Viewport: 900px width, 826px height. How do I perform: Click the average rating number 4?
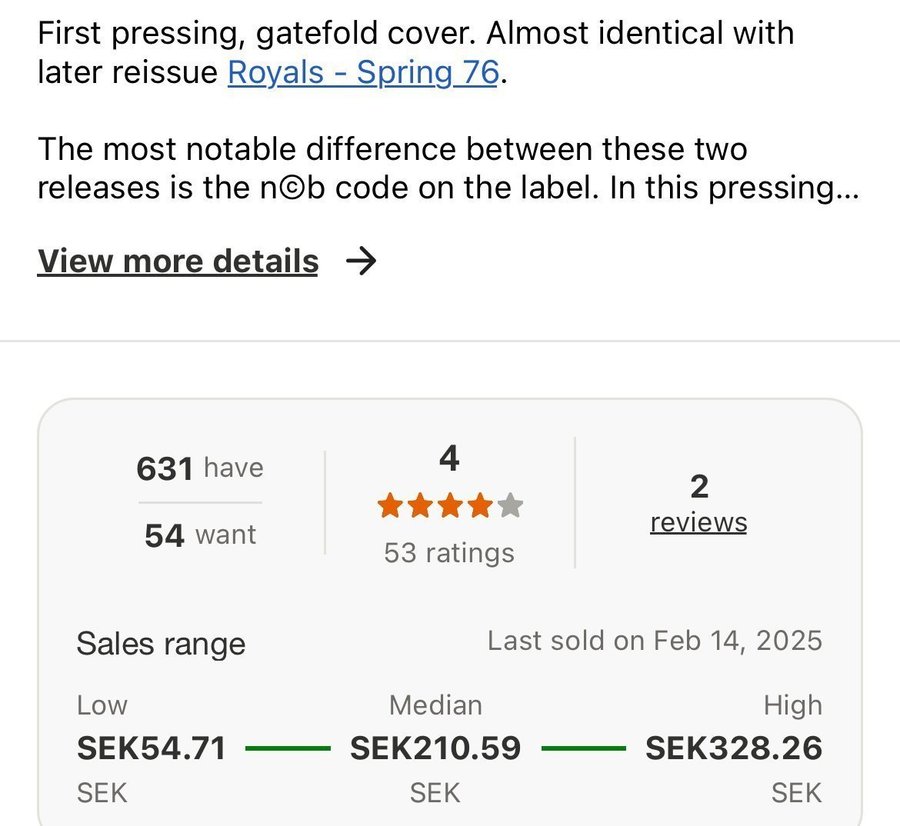[449, 459]
